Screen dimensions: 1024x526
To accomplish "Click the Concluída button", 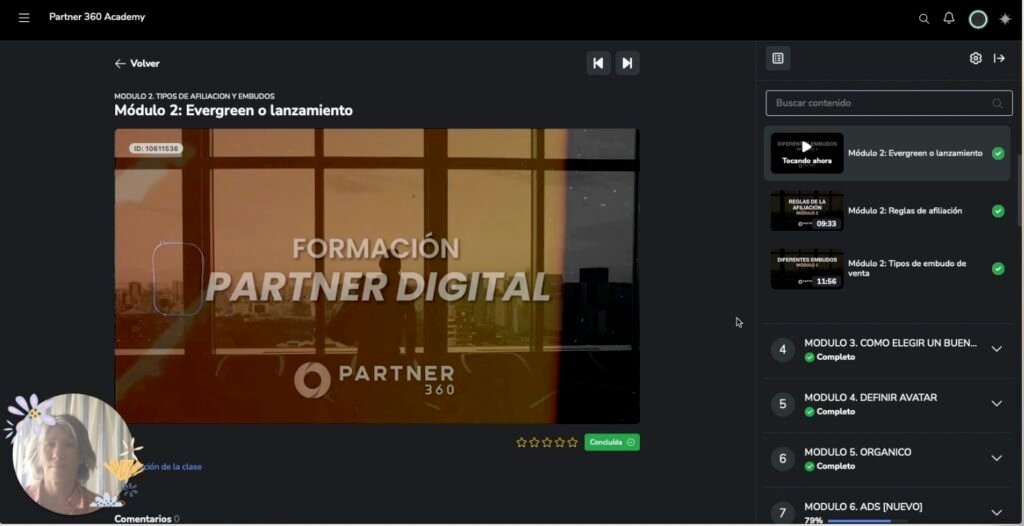I will point(612,442).
